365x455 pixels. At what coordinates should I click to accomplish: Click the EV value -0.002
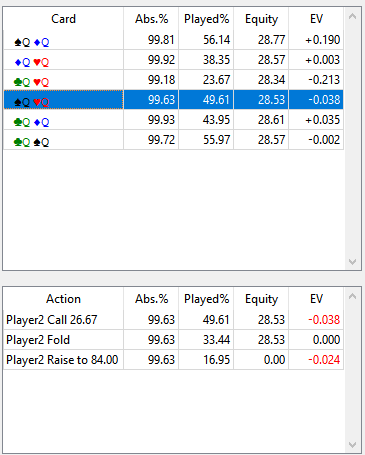[x=324, y=140]
